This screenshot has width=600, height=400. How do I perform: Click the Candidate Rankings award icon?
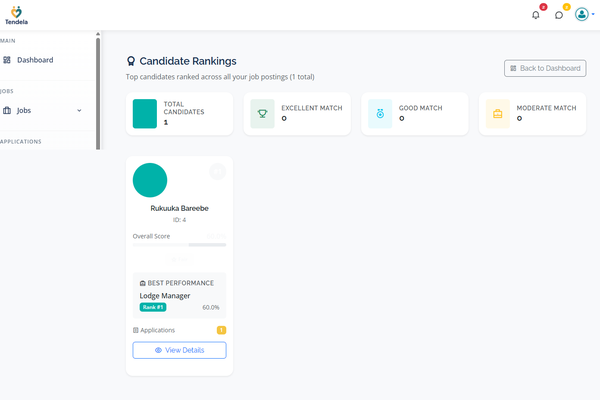(x=131, y=61)
